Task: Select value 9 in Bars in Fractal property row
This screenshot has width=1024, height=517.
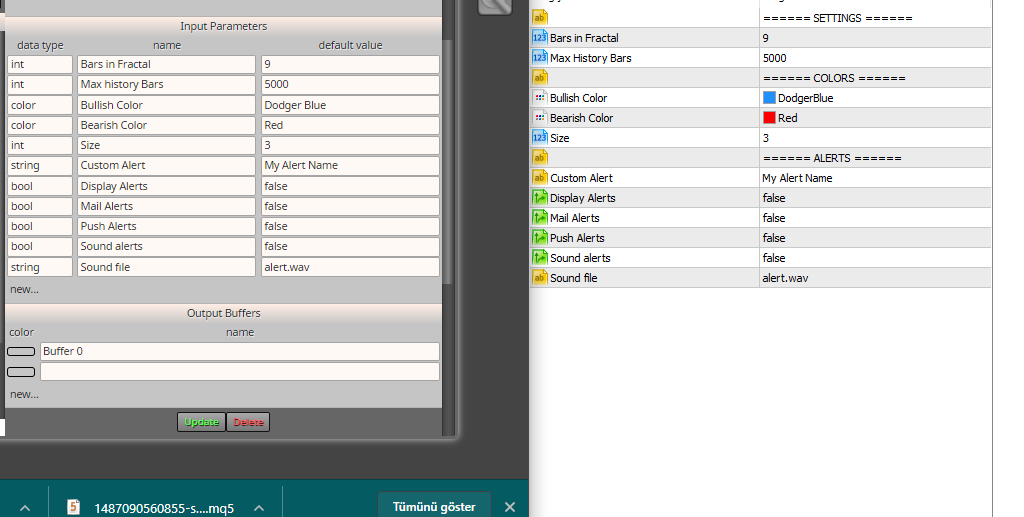Action: (875, 38)
